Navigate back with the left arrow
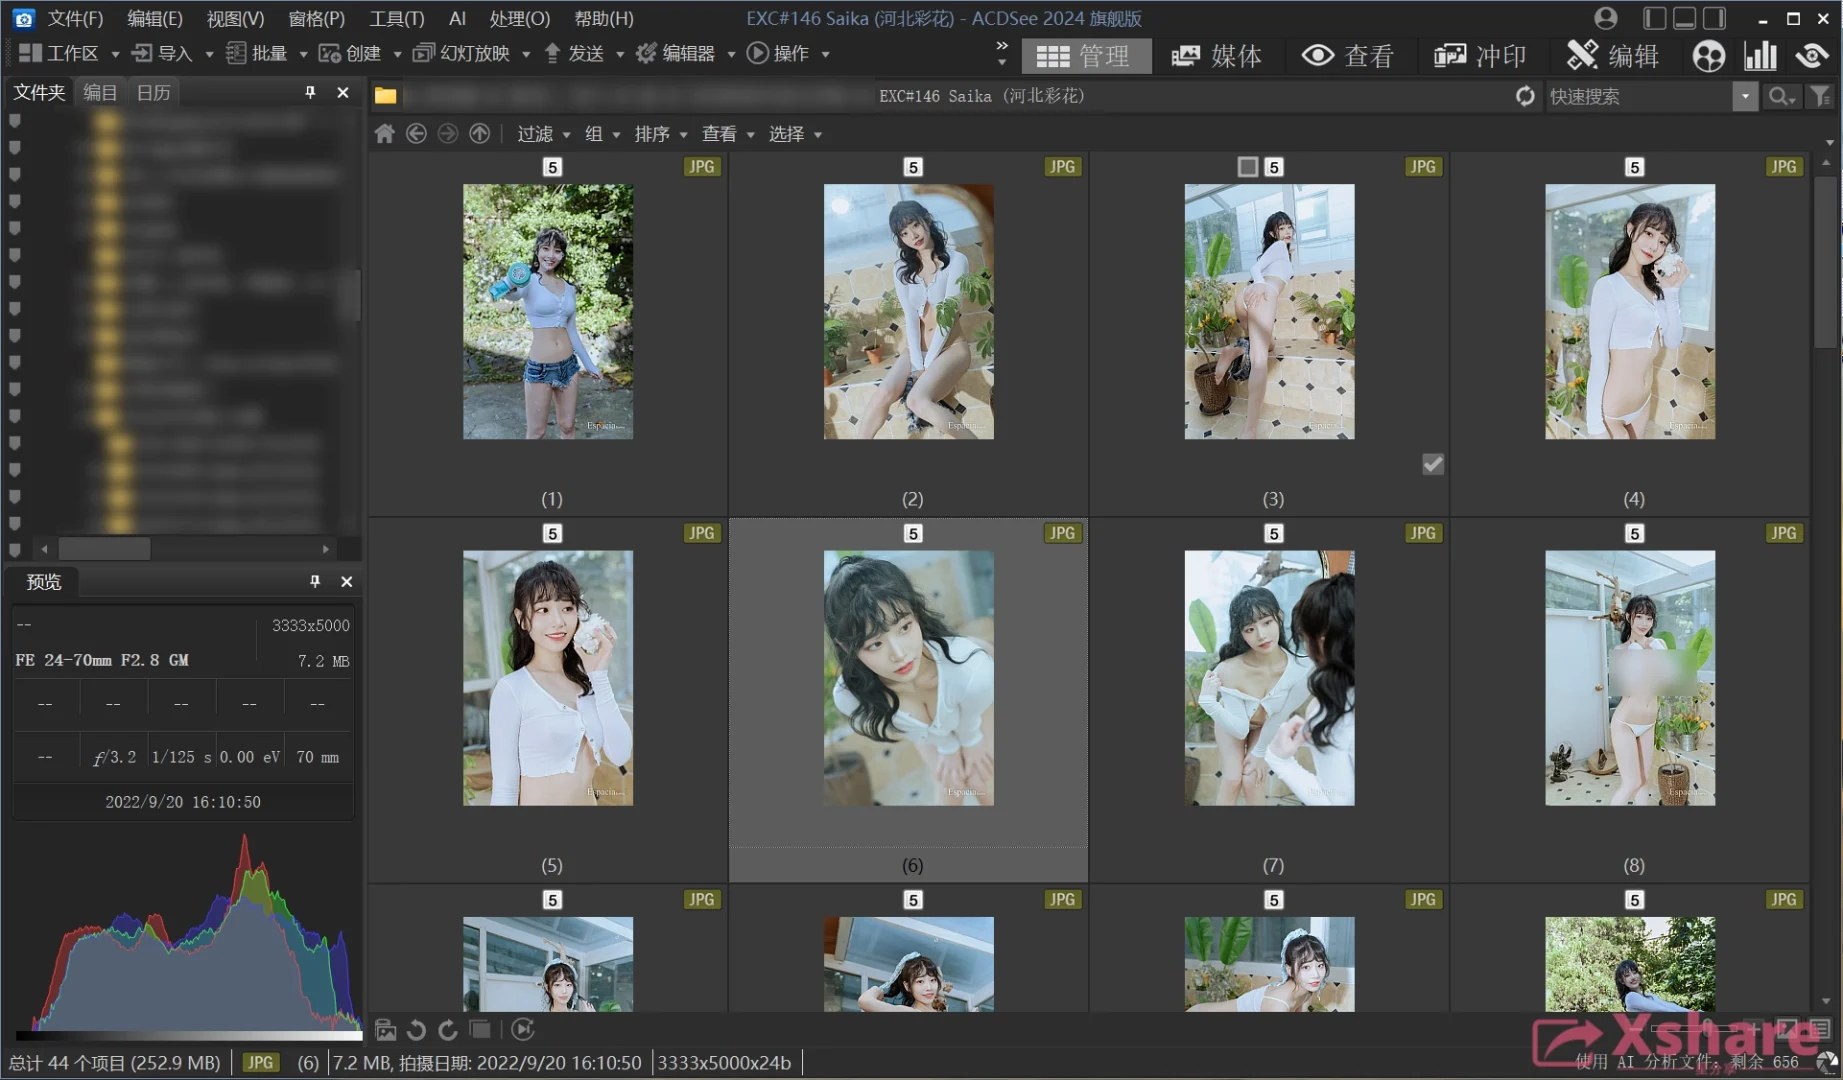 tap(417, 134)
